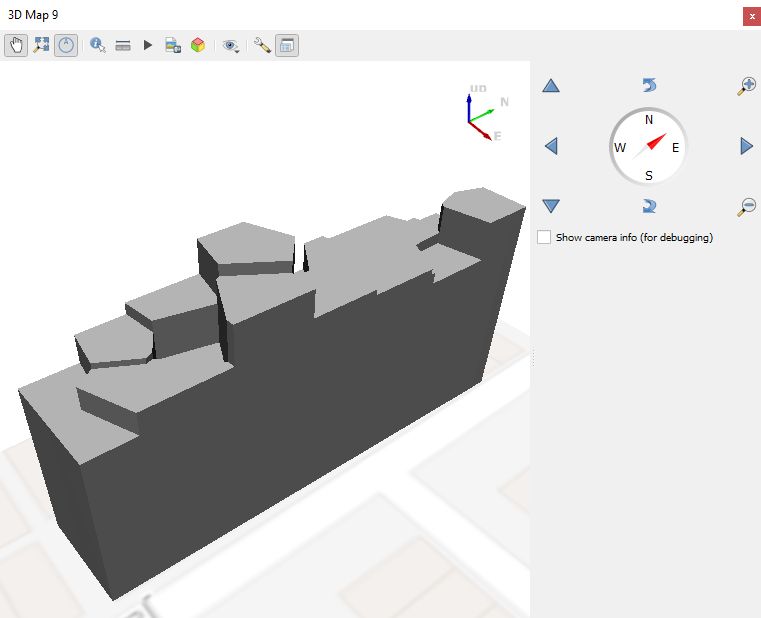Image resolution: width=761 pixels, height=618 pixels.
Task: Close the 3D Map 9 window
Action: 752,16
